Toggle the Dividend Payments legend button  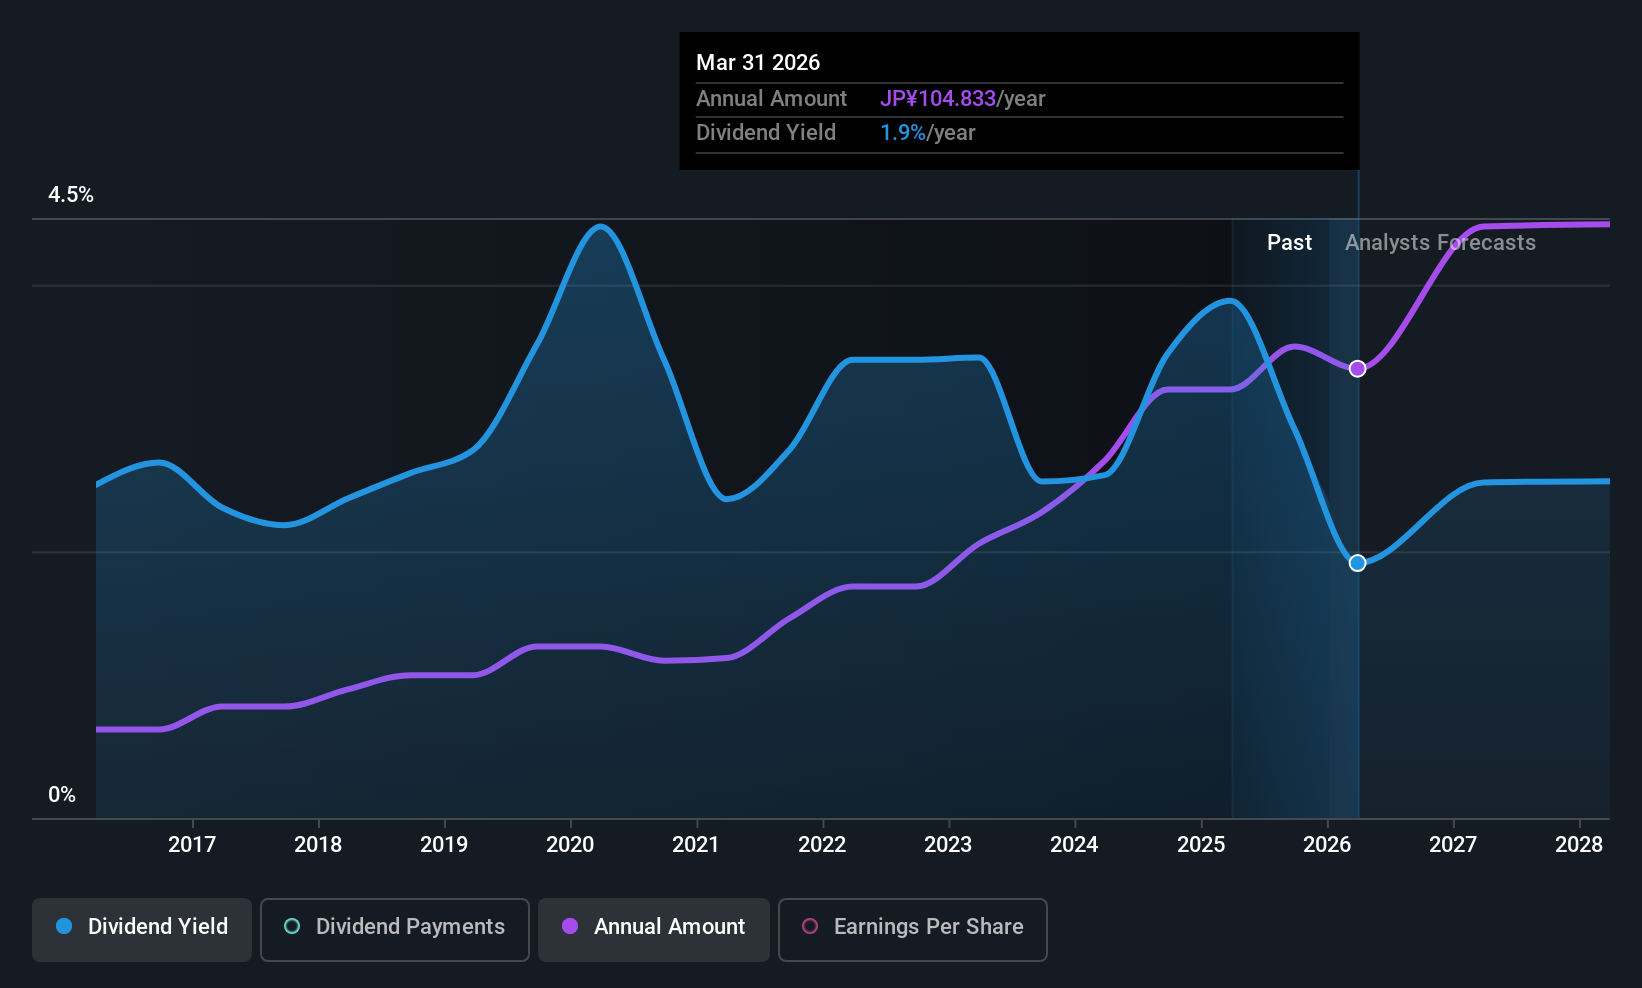[x=395, y=930]
